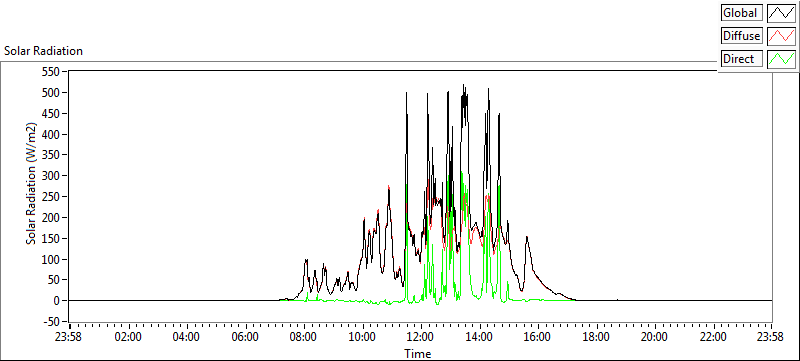
Task: Click the 500 y-axis tick label
Action: [x=52, y=93]
